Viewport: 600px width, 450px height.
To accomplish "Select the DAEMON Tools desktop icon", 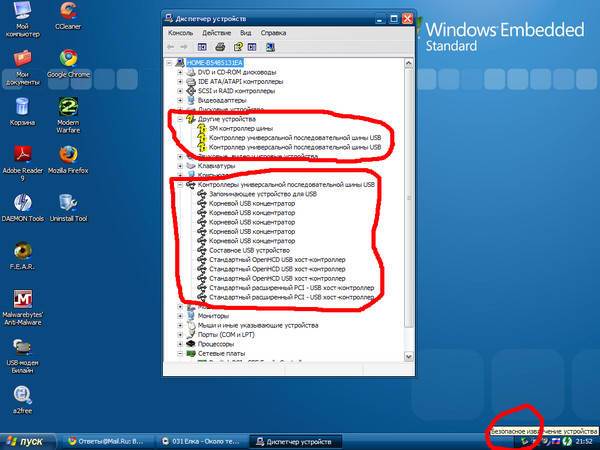I will pos(23,207).
